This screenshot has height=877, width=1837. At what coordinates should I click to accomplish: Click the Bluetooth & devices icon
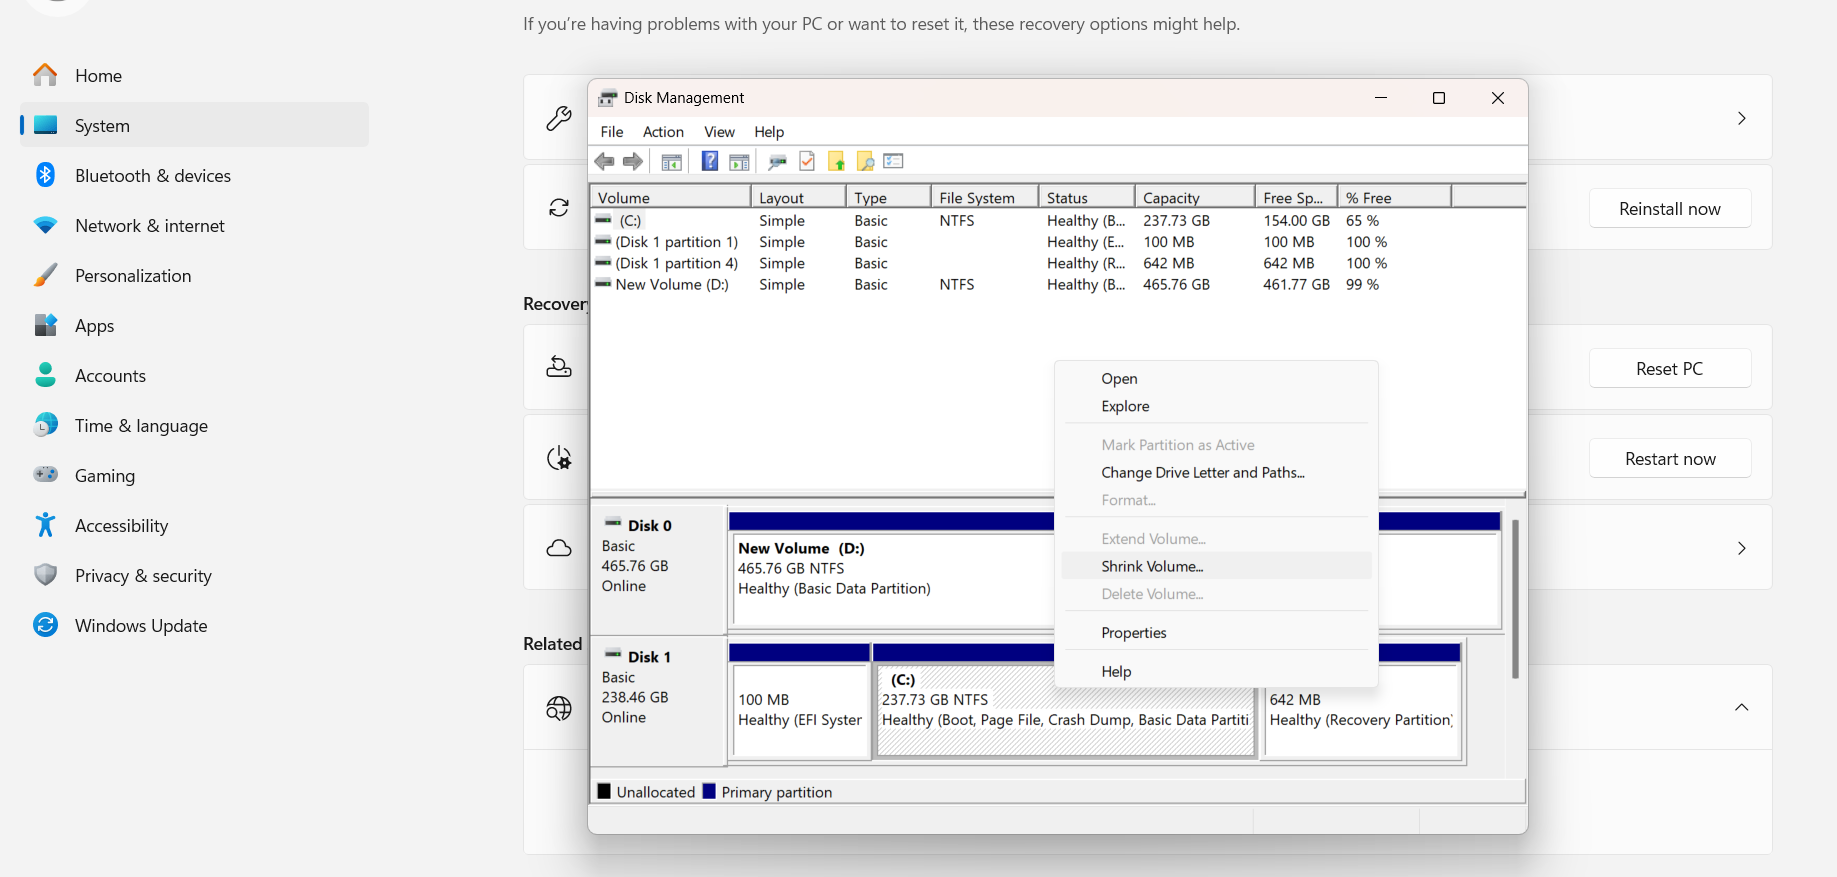click(45, 175)
